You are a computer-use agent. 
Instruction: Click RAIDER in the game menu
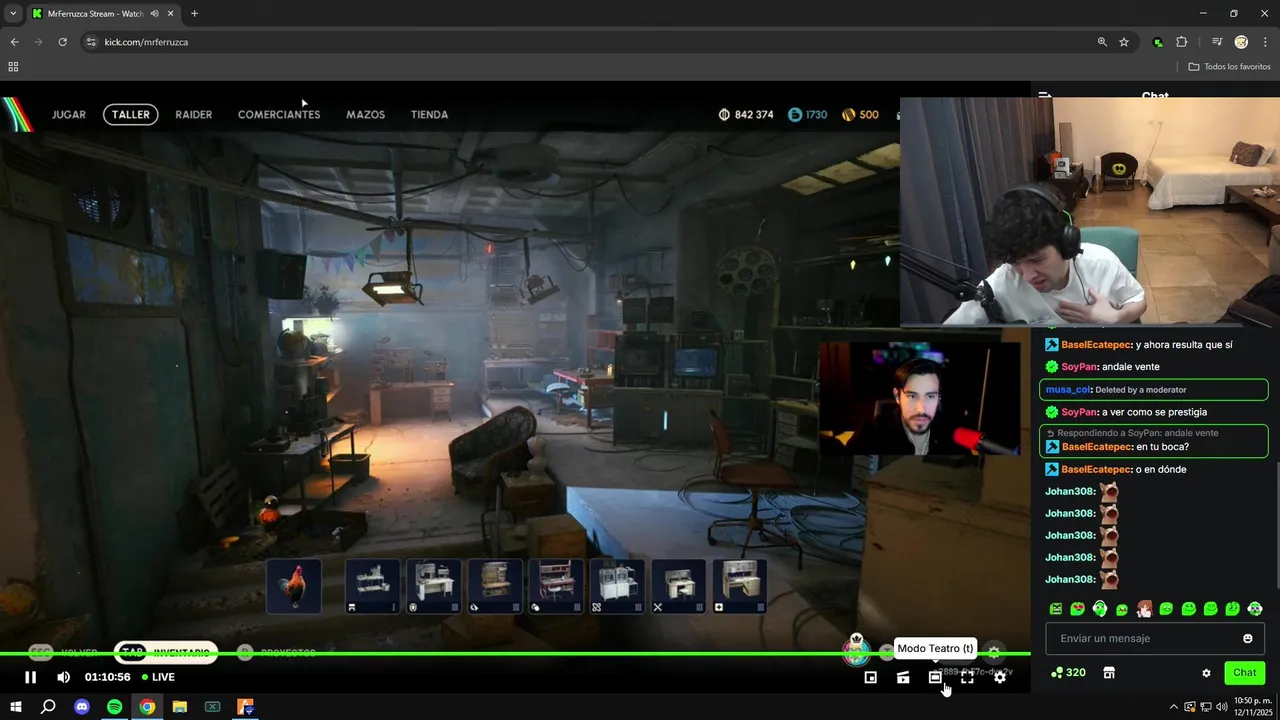pos(194,115)
